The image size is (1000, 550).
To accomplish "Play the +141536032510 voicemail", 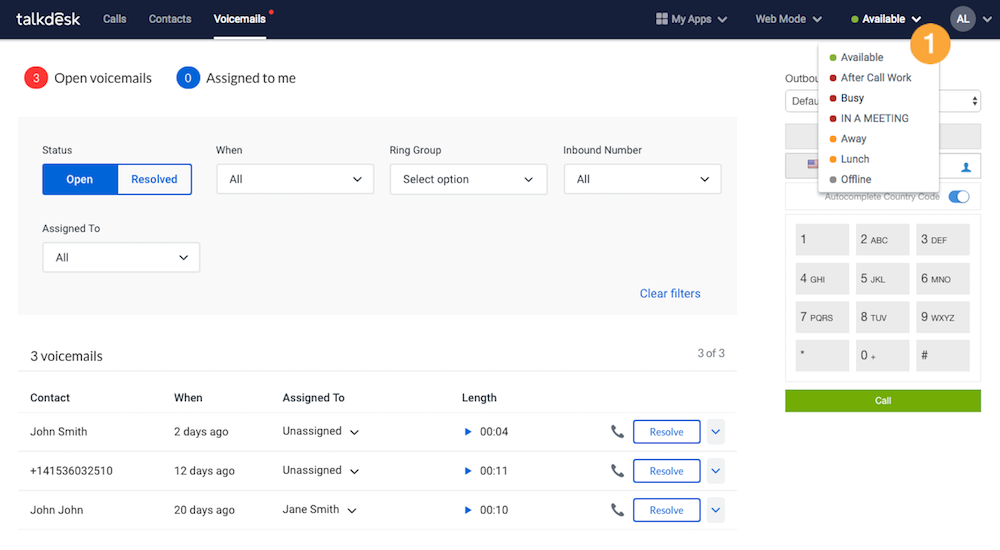I will point(467,471).
